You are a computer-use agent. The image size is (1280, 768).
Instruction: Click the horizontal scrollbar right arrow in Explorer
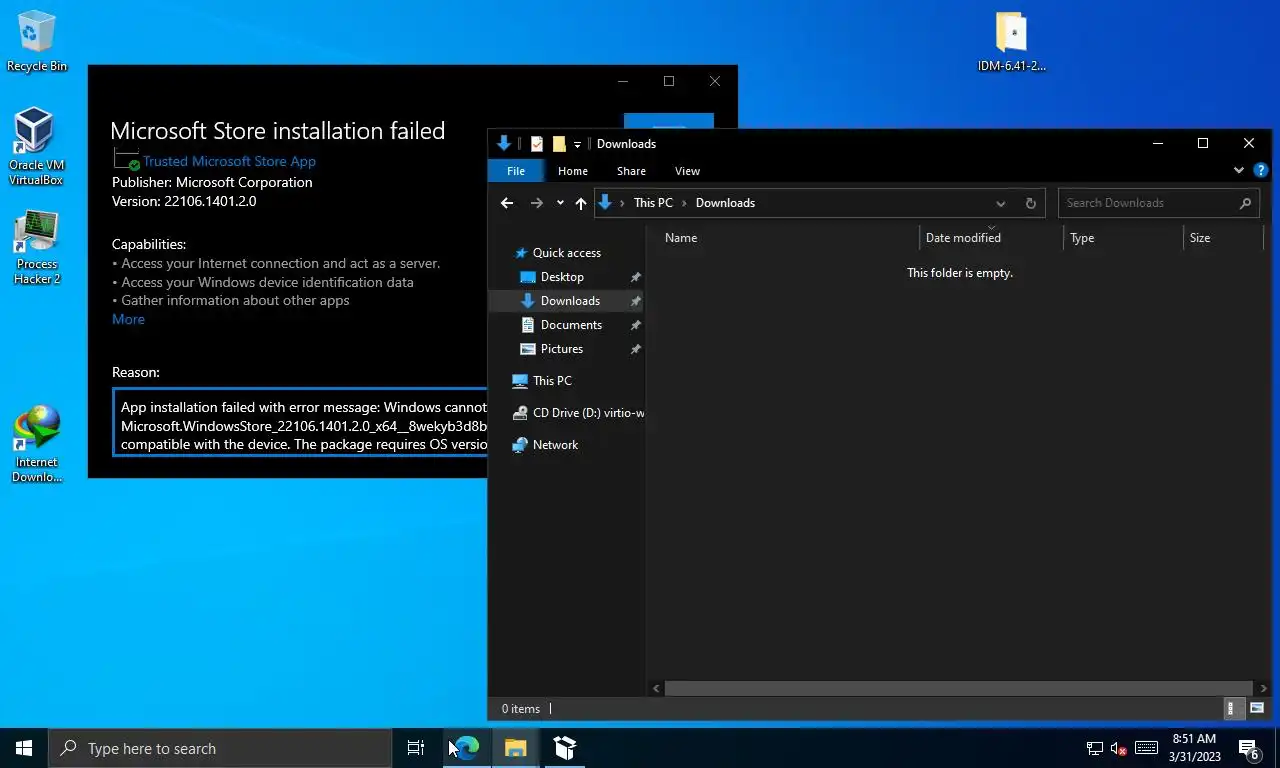pyautogui.click(x=1264, y=688)
